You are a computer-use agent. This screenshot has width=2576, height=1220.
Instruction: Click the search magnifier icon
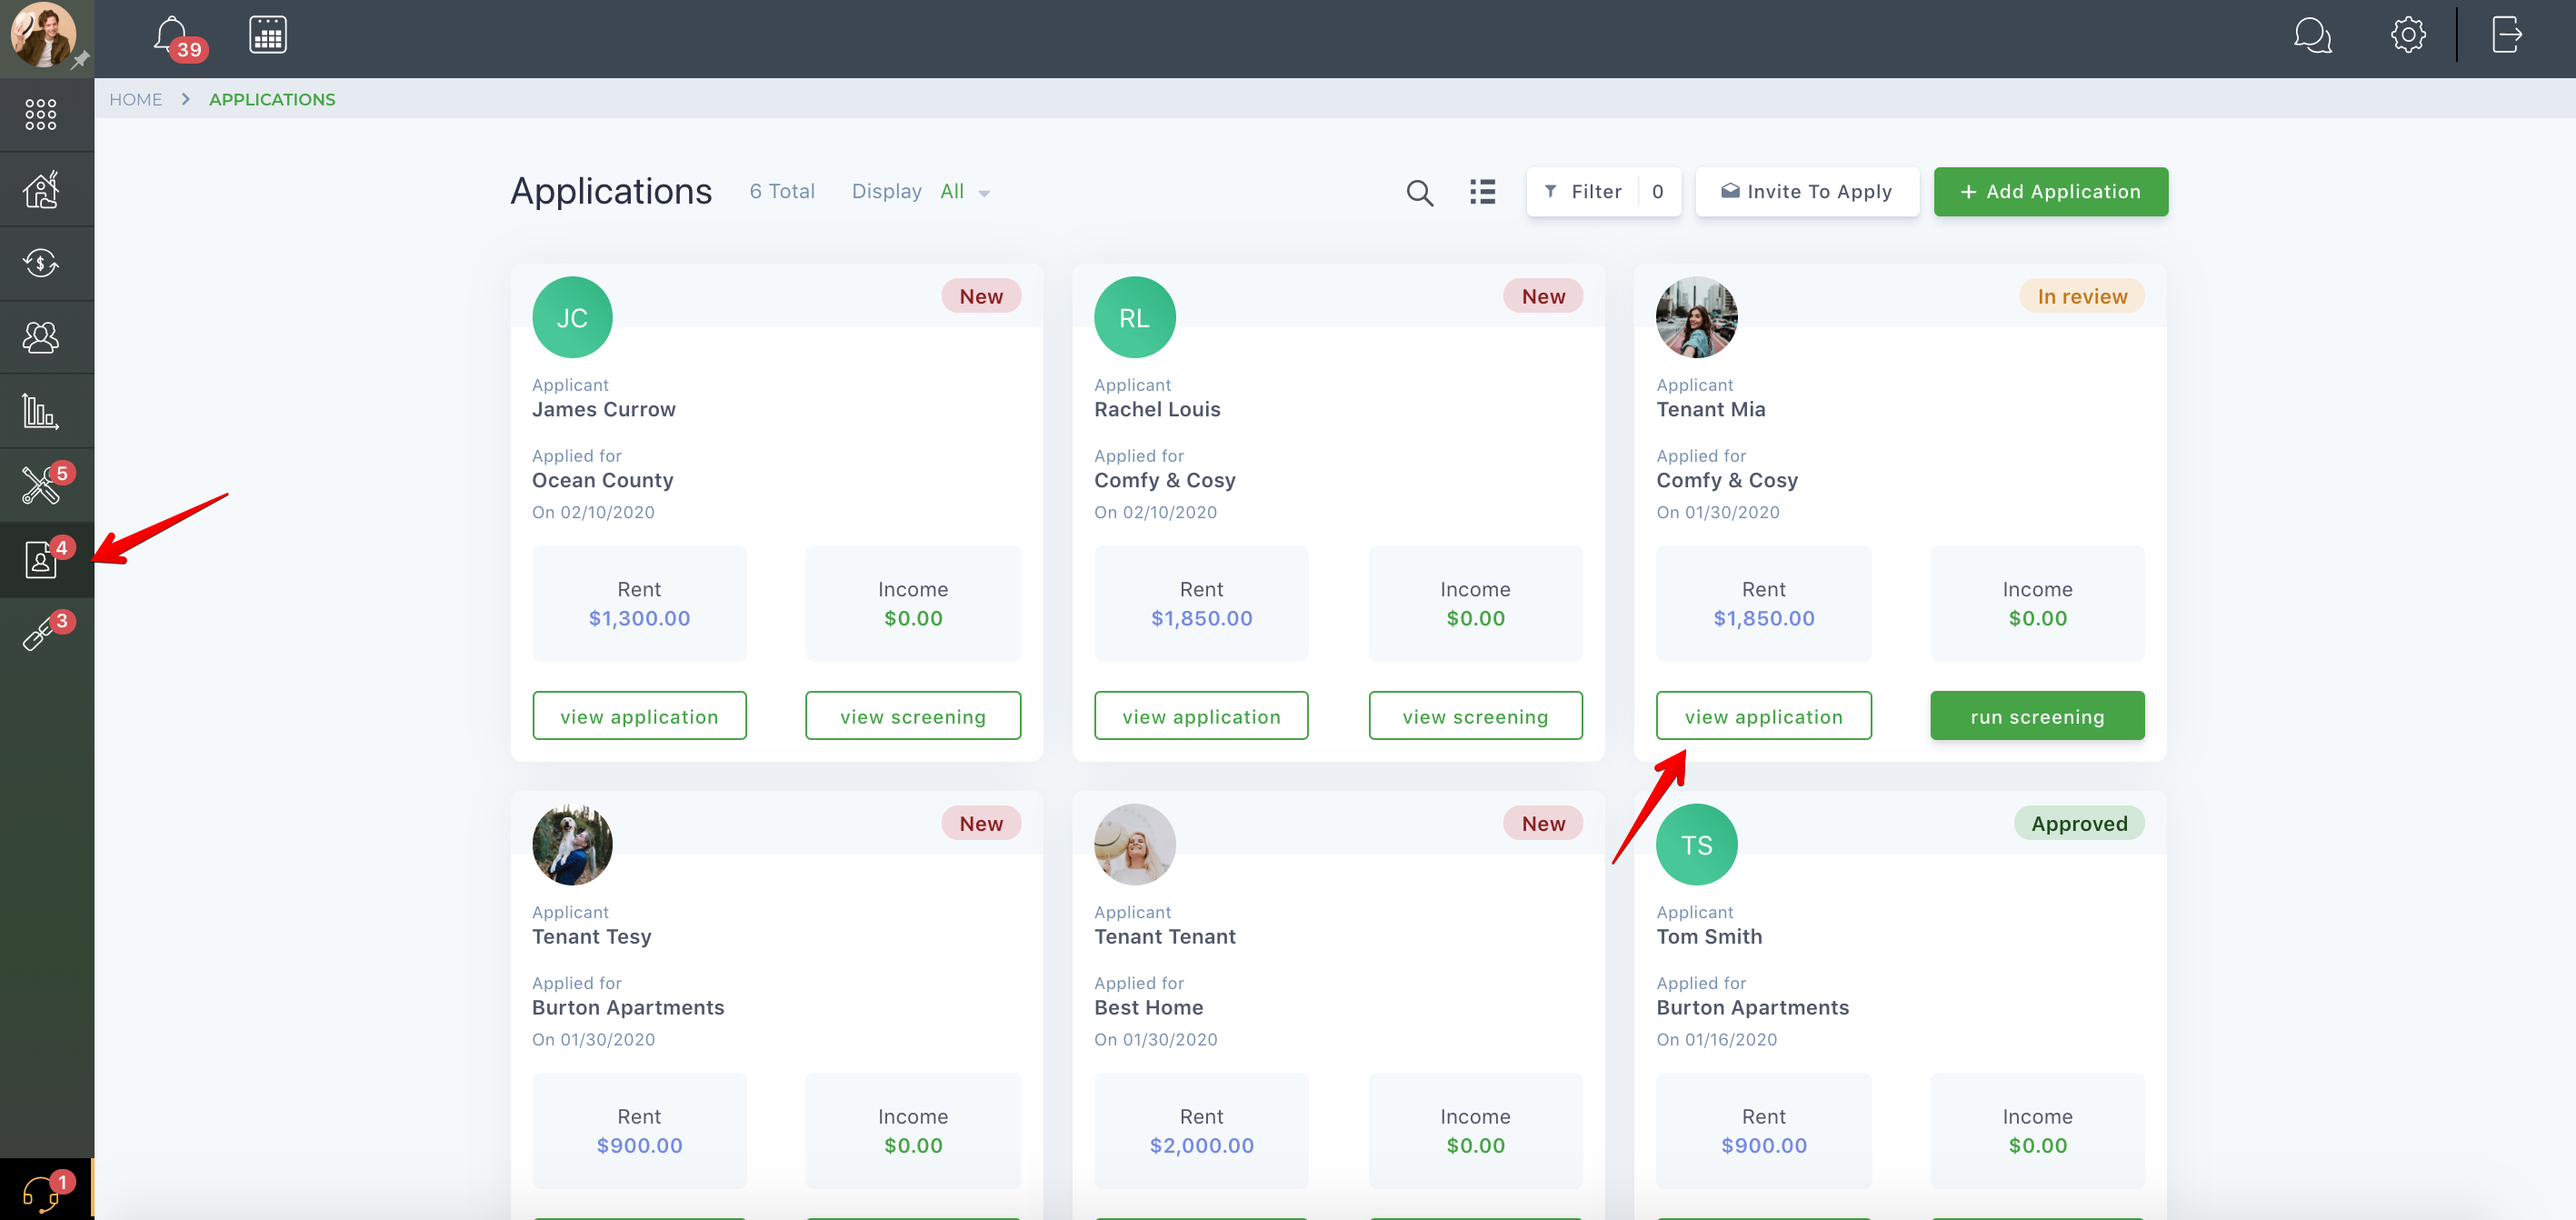(x=1419, y=192)
